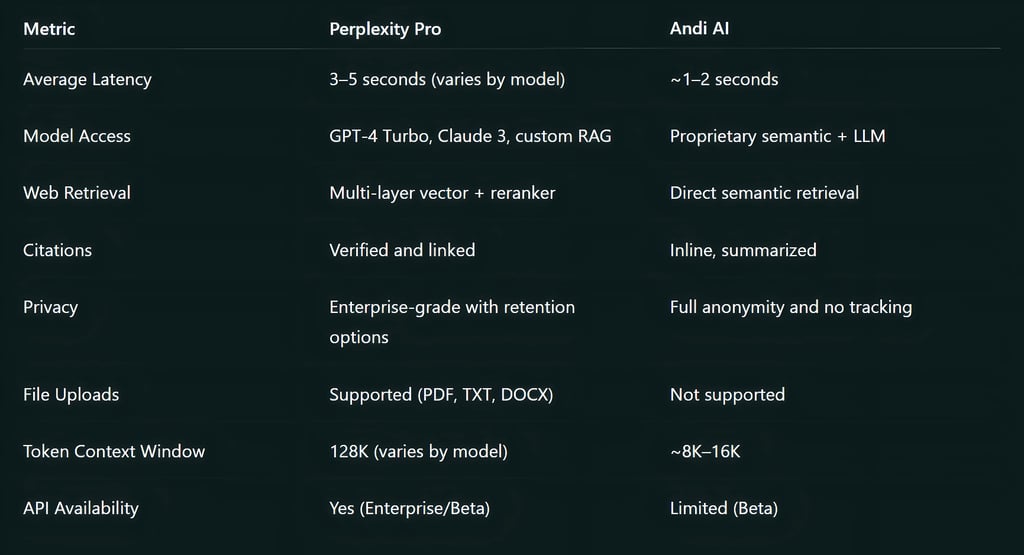This screenshot has height=555, width=1024.
Task: Click the "~1–2 seconds" cell
Action: point(724,79)
